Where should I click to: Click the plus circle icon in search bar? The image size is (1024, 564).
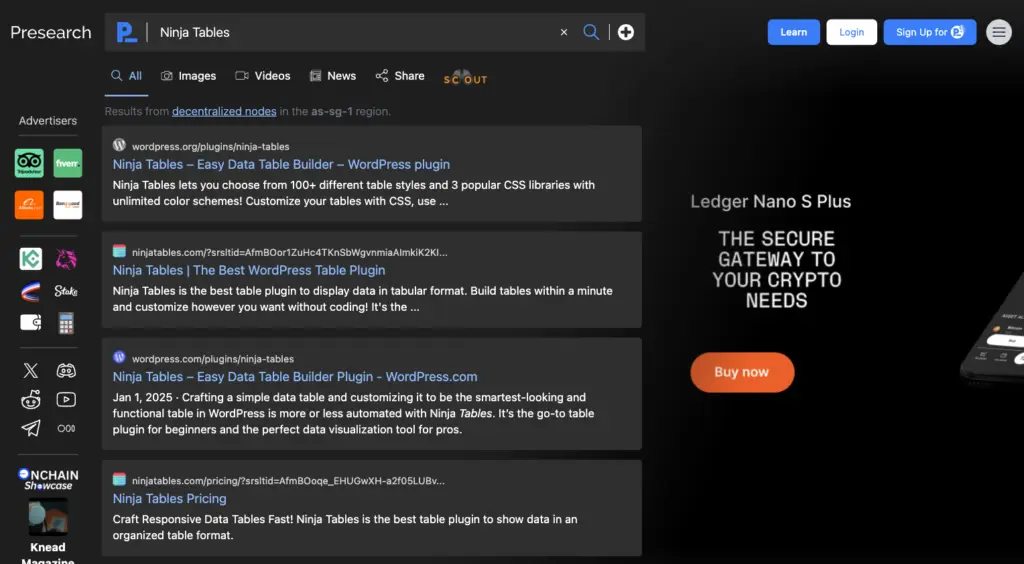click(x=626, y=32)
